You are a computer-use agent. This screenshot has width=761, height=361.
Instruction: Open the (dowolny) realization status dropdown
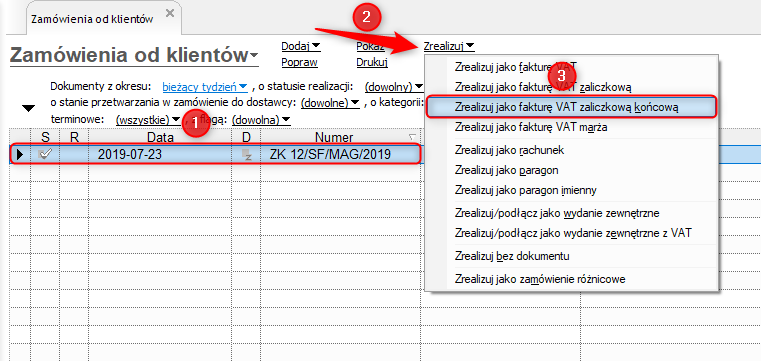(394, 87)
